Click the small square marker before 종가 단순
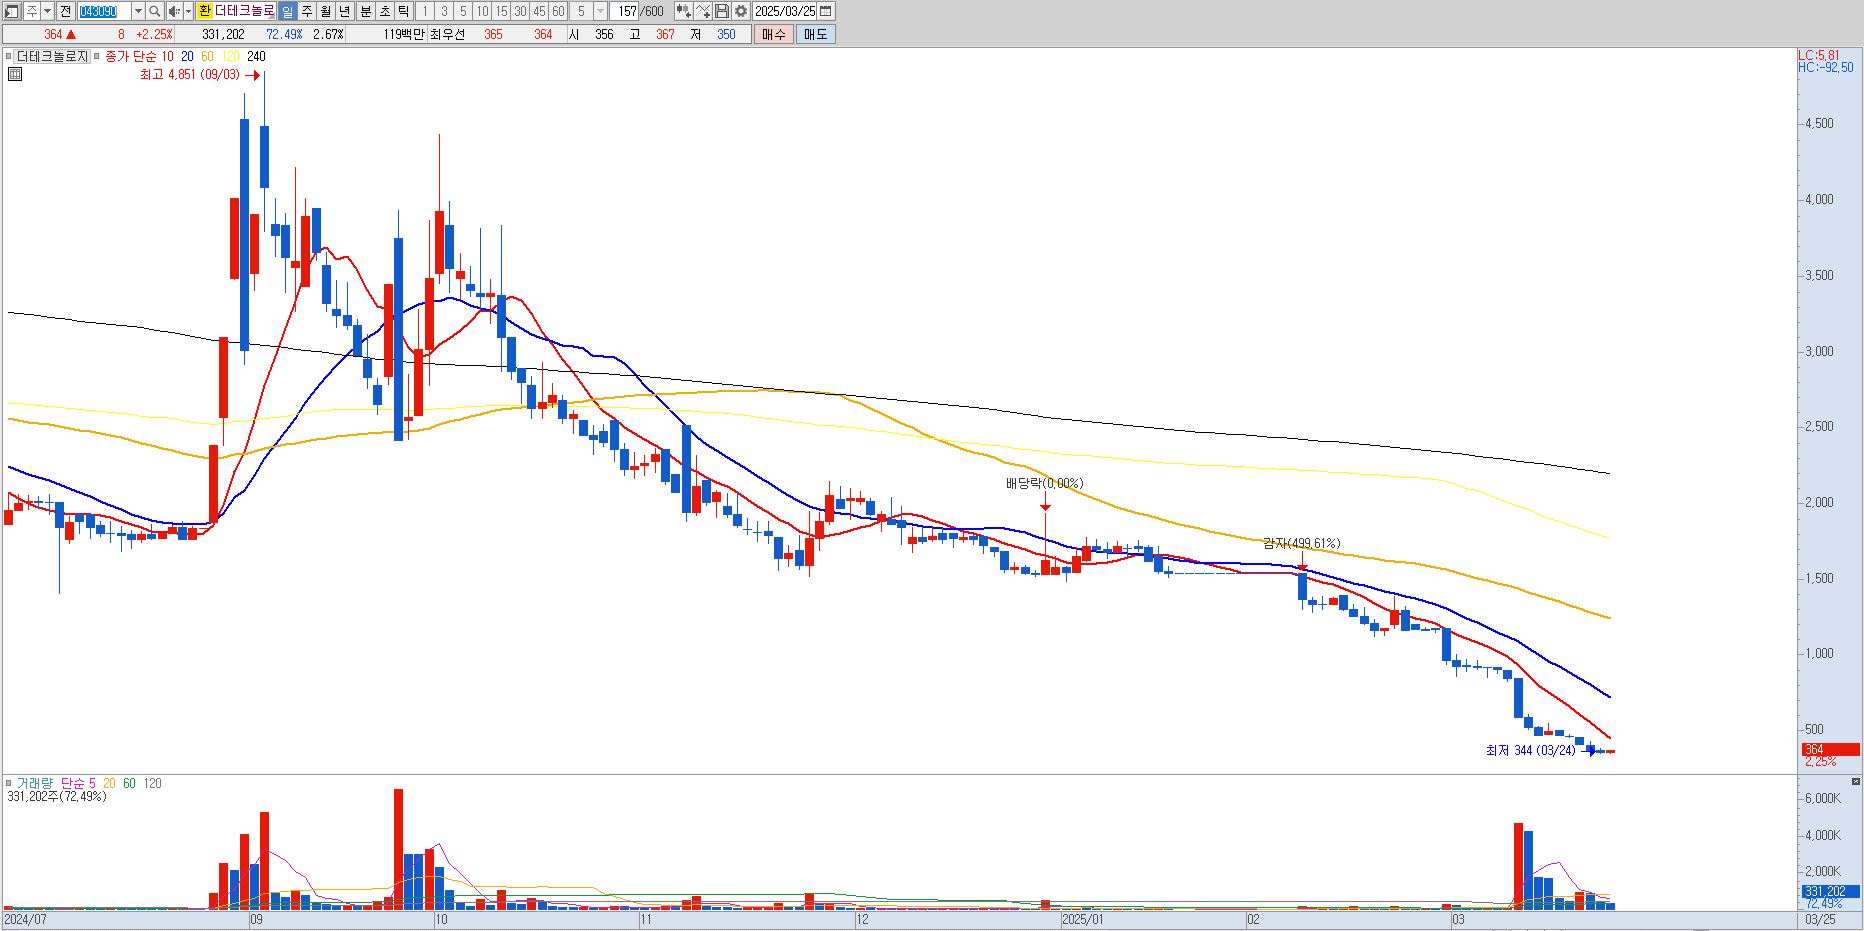The height and width of the screenshot is (931, 1864). pos(97,57)
